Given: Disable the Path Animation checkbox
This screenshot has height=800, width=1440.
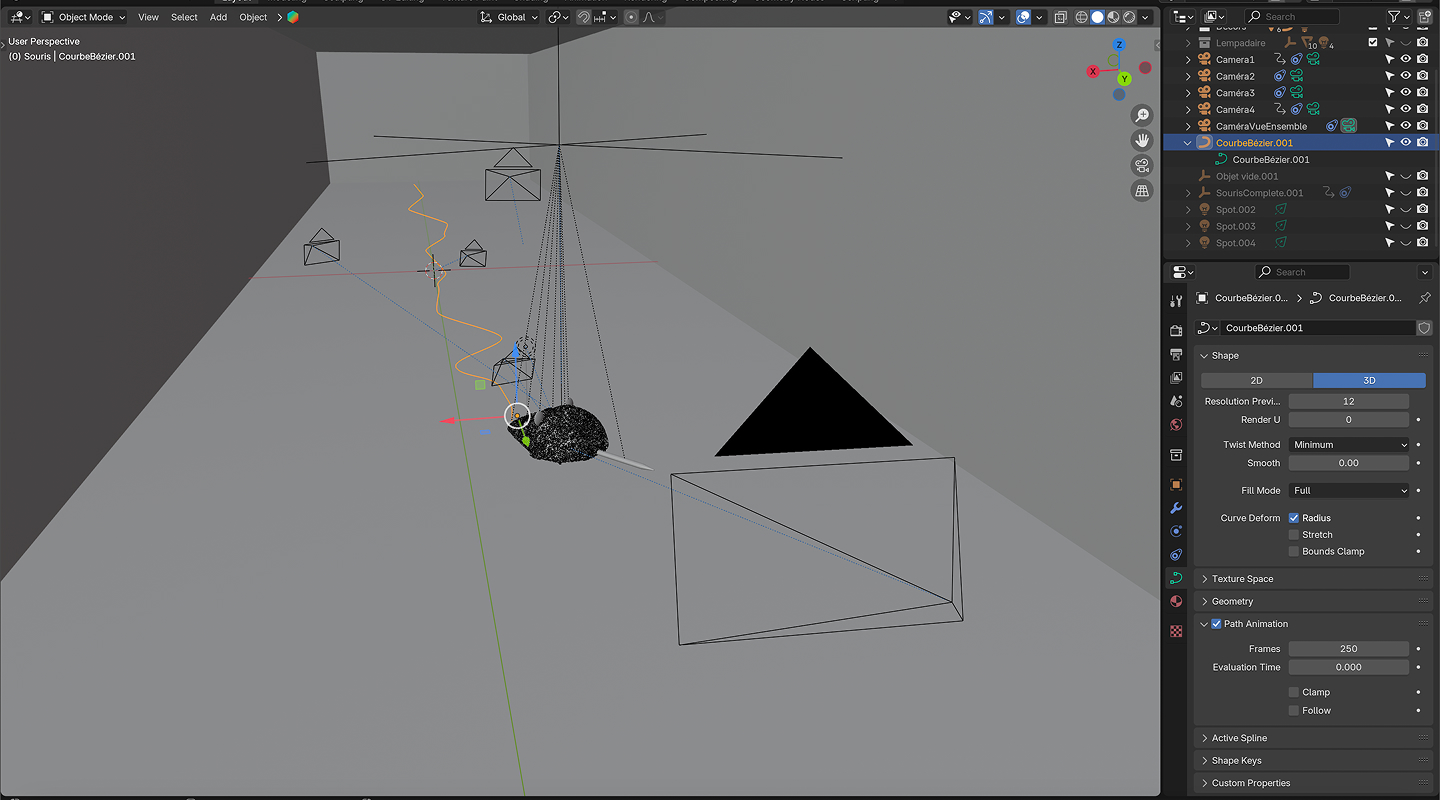Looking at the screenshot, I should (x=1216, y=624).
